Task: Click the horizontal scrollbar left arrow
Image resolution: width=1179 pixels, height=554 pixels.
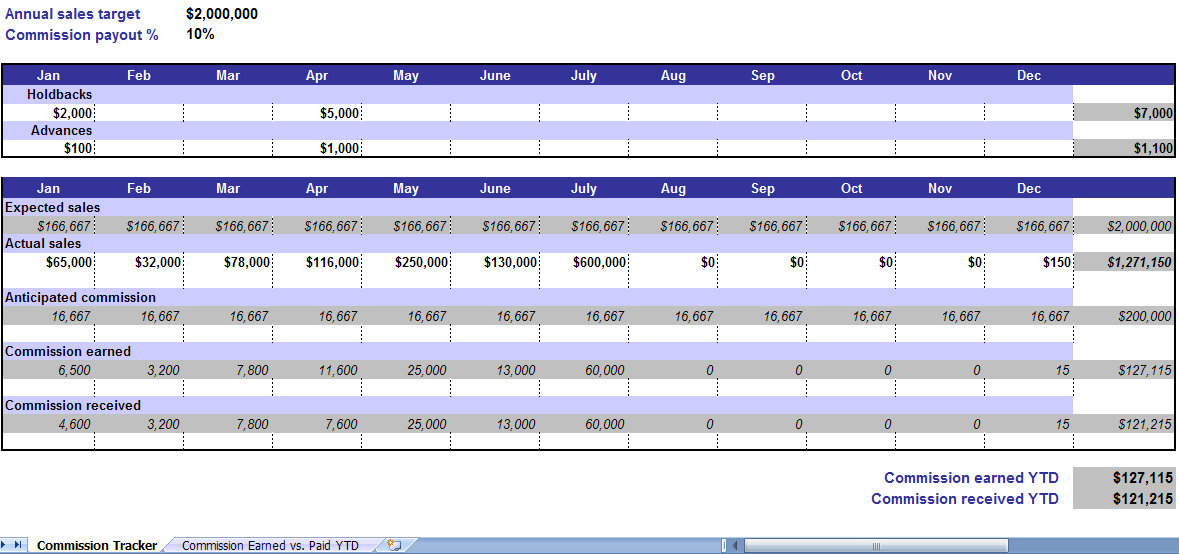Action: pyautogui.click(x=737, y=545)
